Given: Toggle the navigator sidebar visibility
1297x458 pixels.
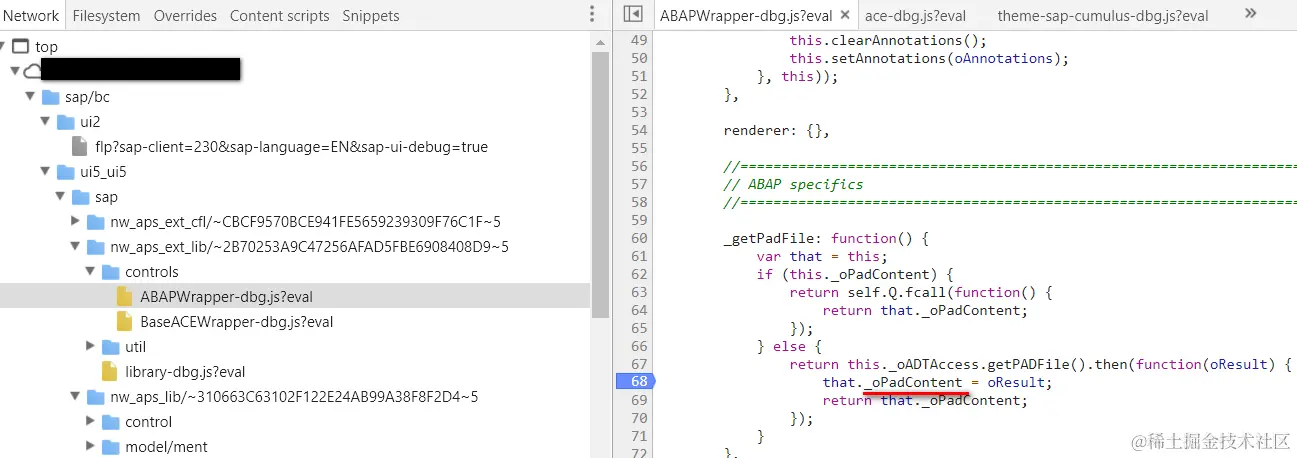Looking at the screenshot, I should pos(632,14).
